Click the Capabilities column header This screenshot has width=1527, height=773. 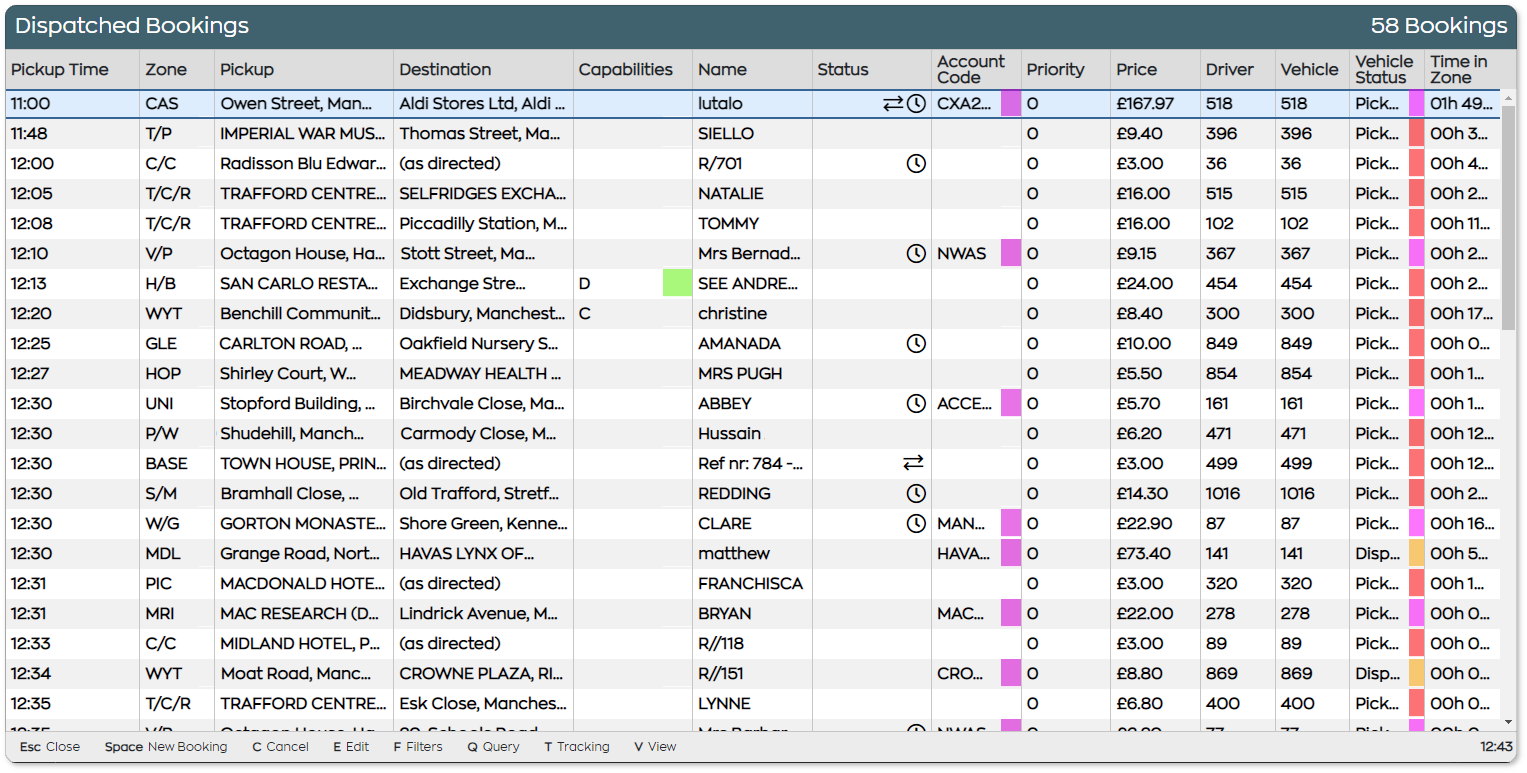[633, 70]
